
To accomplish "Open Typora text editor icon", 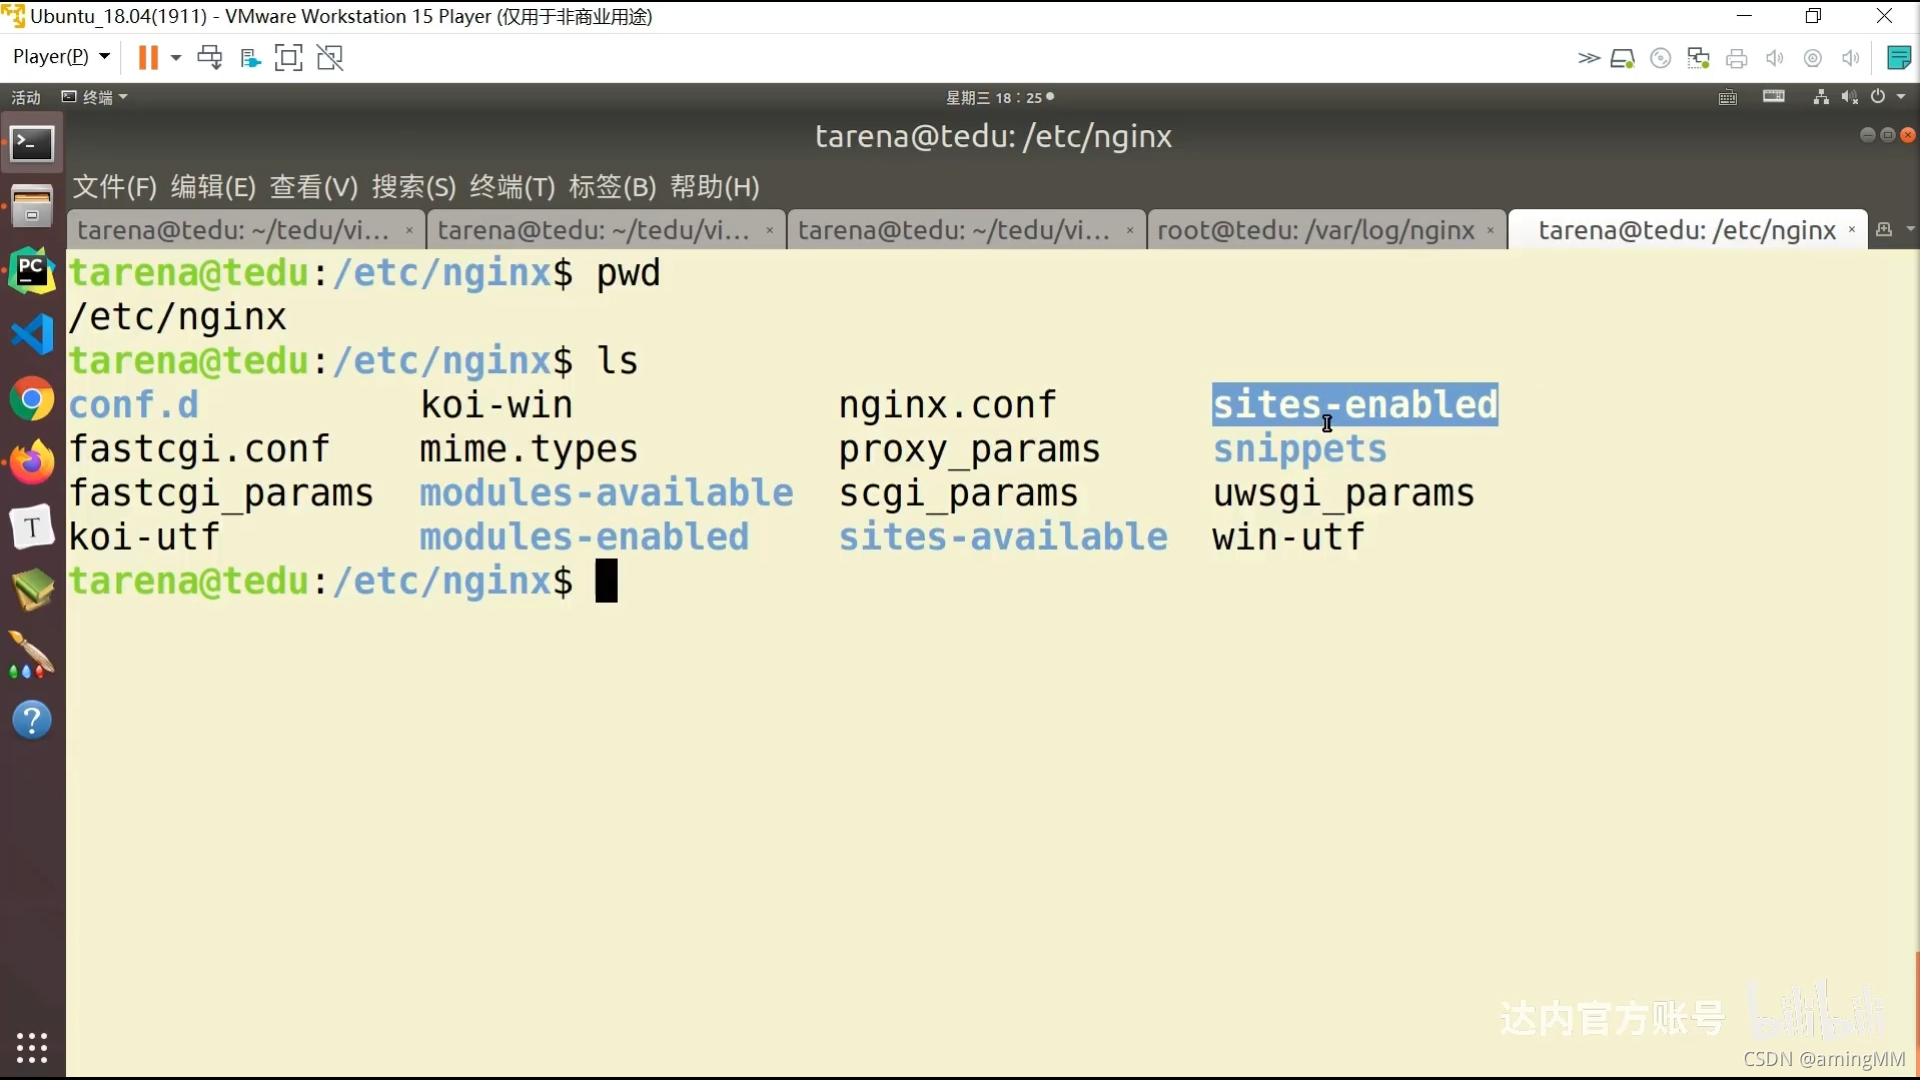I will [x=31, y=527].
